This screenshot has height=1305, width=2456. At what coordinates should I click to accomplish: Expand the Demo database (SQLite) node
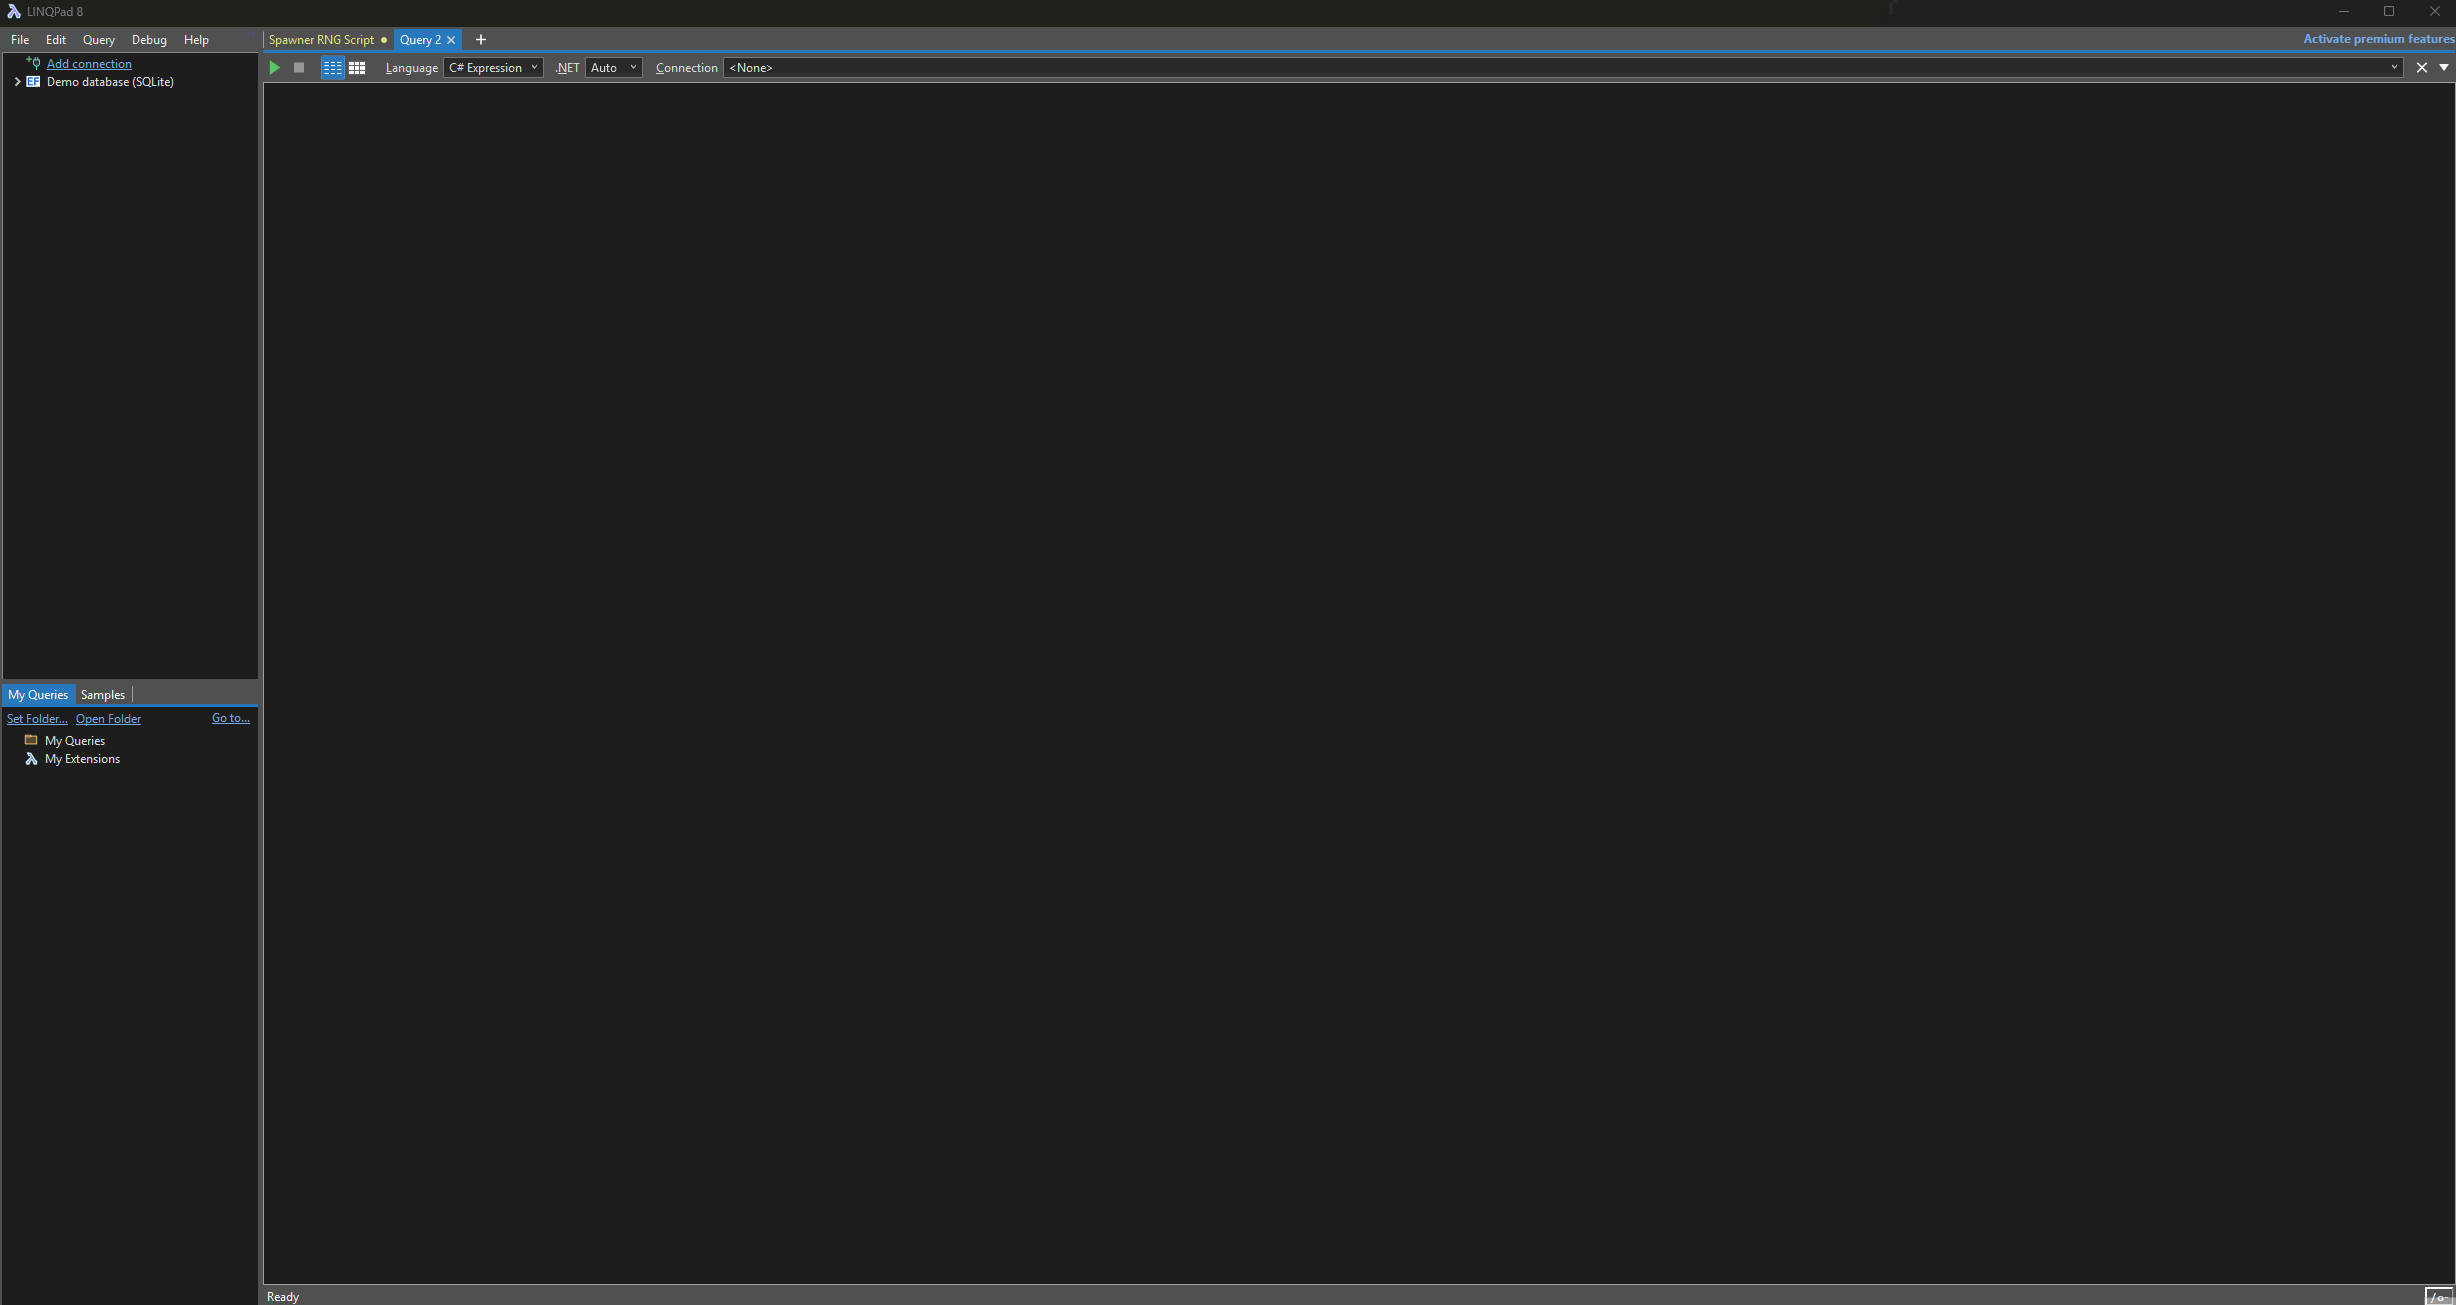pyautogui.click(x=17, y=82)
